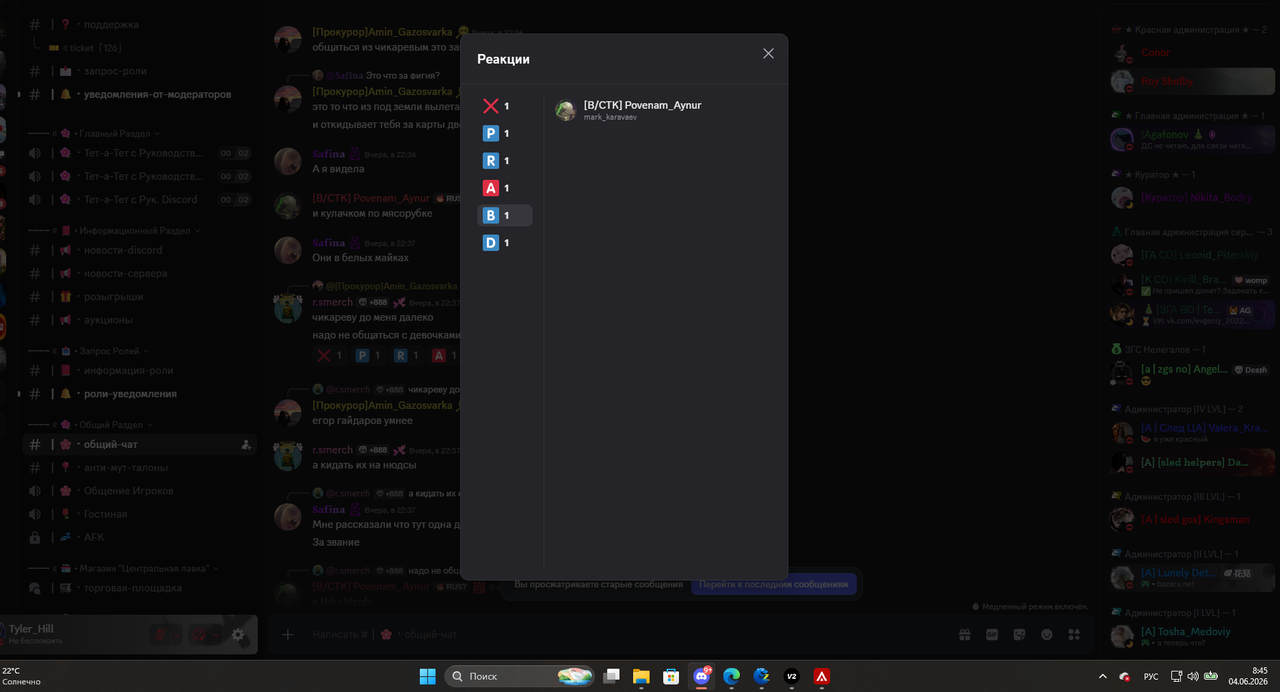Click Roy Shelby in member list
Screen dimensions: 1280x692
click(x=1190, y=81)
